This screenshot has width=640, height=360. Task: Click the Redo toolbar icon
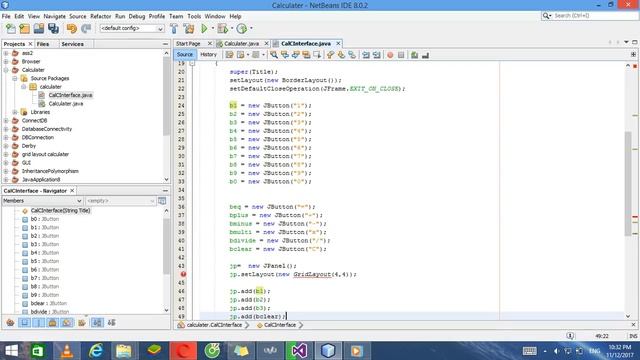pos(86,29)
